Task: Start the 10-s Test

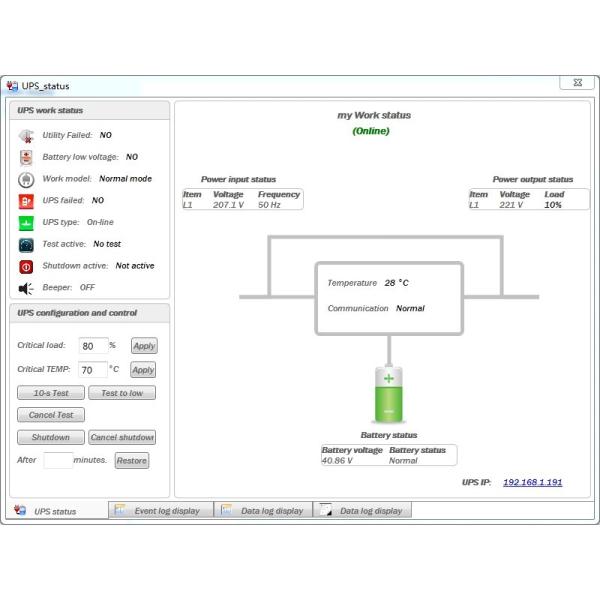Action: point(50,393)
